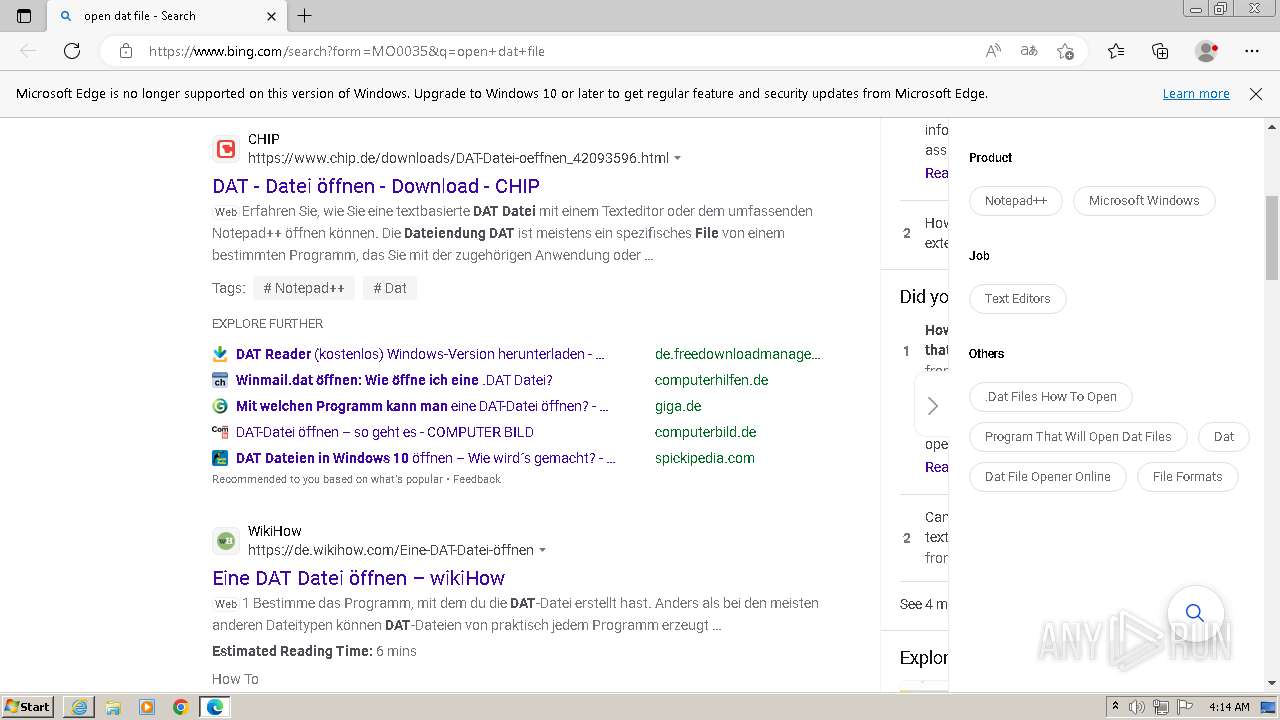Image resolution: width=1280 pixels, height=720 pixels.
Task: Select 'Dat File Opener Online' chip
Action: [x=1047, y=476]
